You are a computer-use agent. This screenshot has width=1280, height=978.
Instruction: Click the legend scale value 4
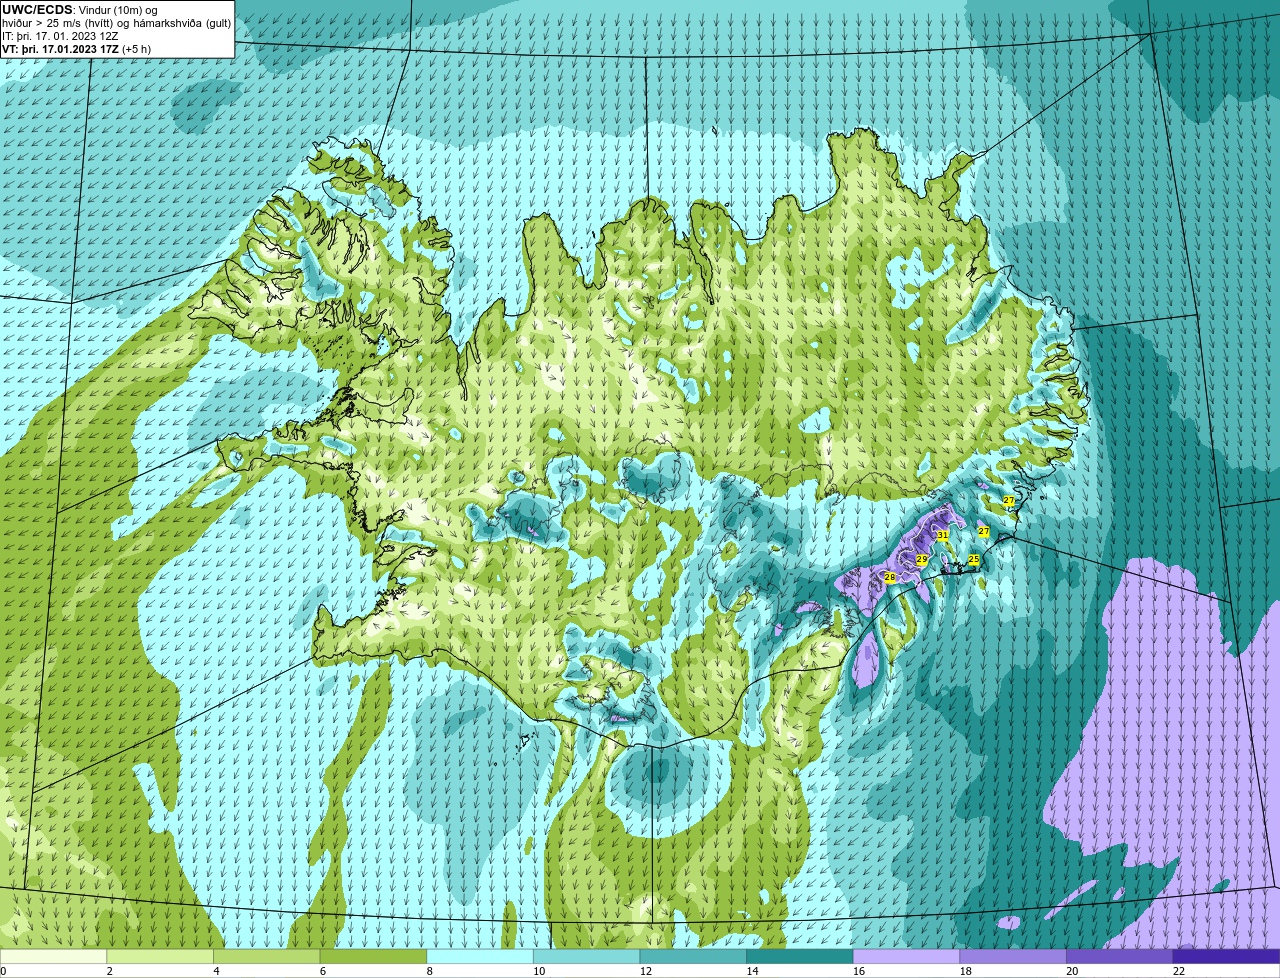216,971
